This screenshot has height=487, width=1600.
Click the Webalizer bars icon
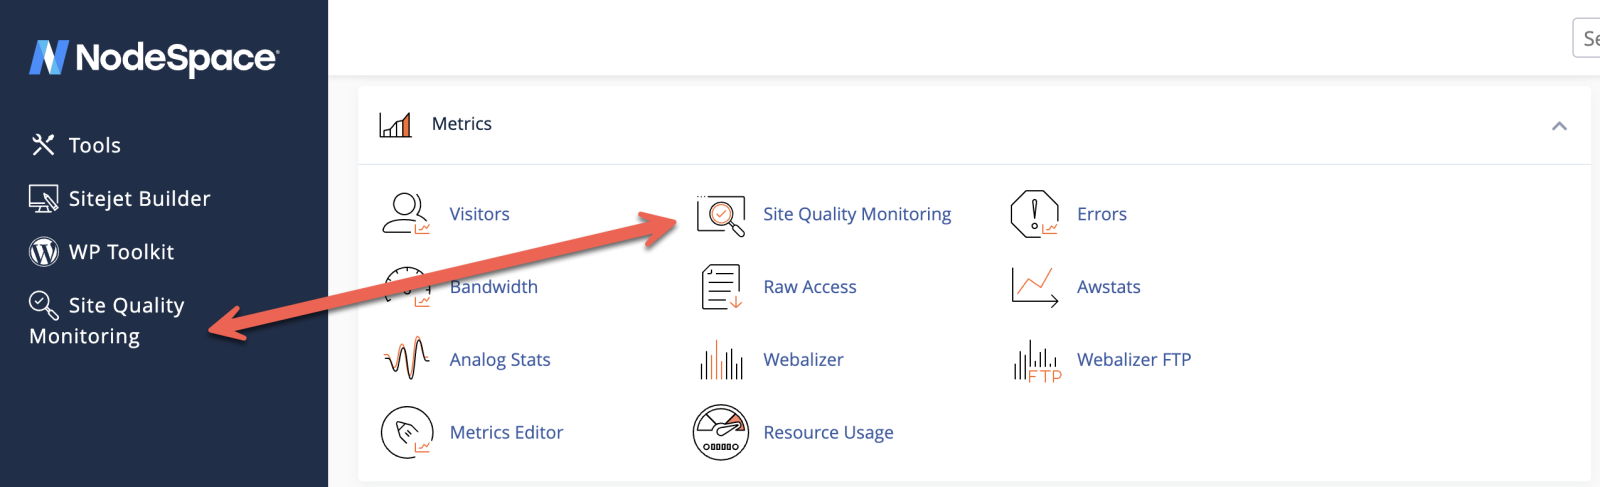[721, 360]
